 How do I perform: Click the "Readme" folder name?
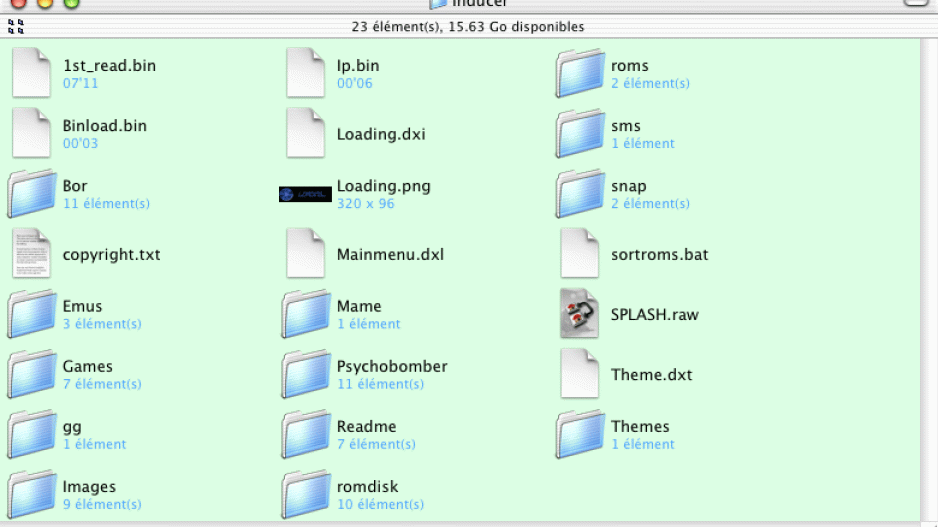tap(366, 427)
